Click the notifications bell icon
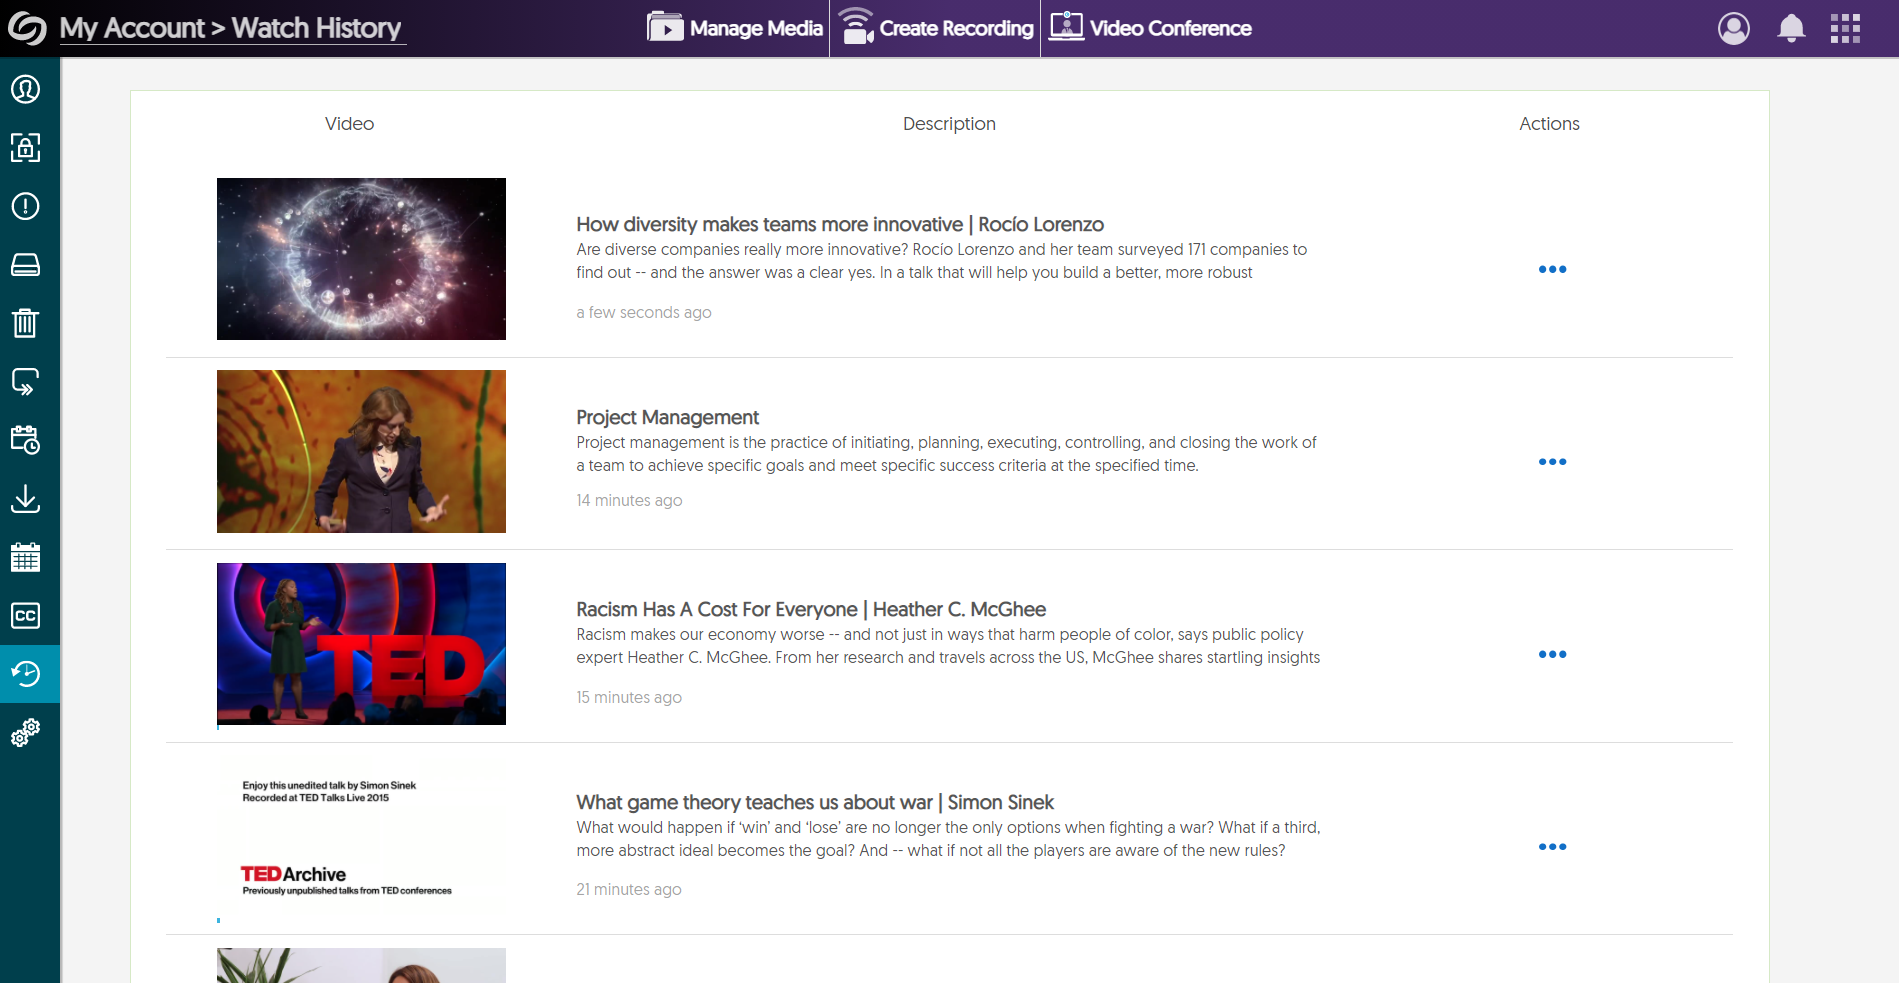 click(1791, 28)
